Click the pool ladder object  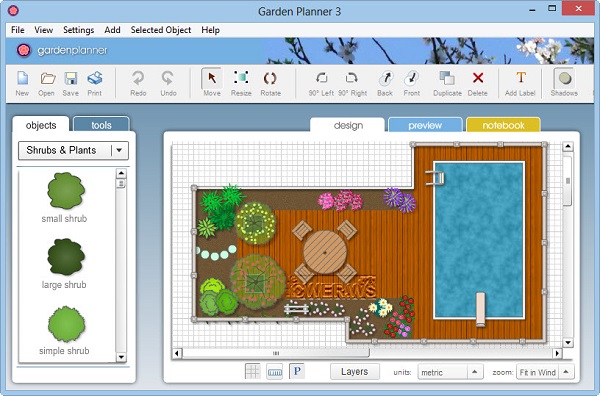[x=435, y=178]
